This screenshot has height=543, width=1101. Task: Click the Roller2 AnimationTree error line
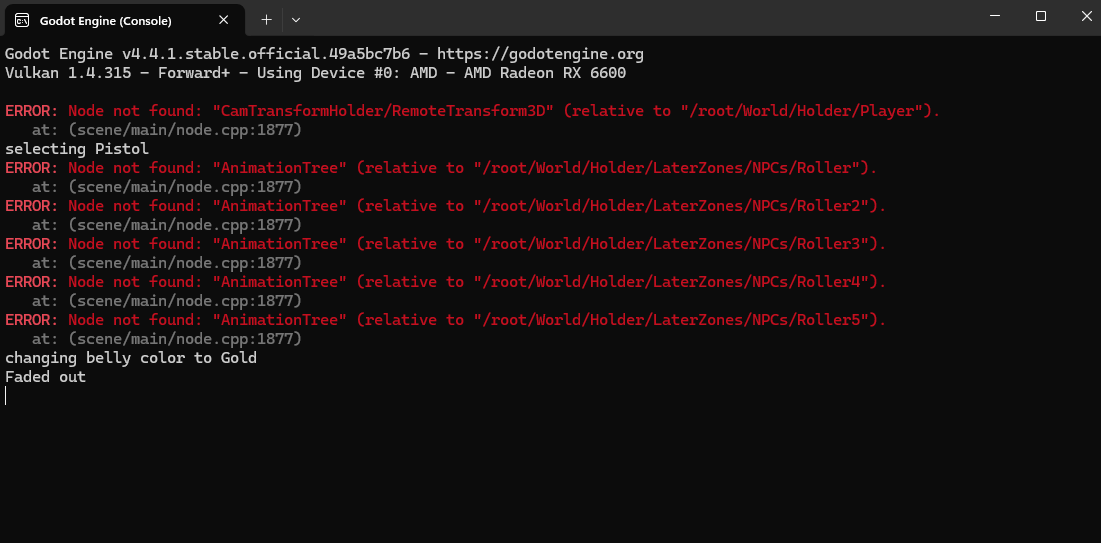click(446, 206)
